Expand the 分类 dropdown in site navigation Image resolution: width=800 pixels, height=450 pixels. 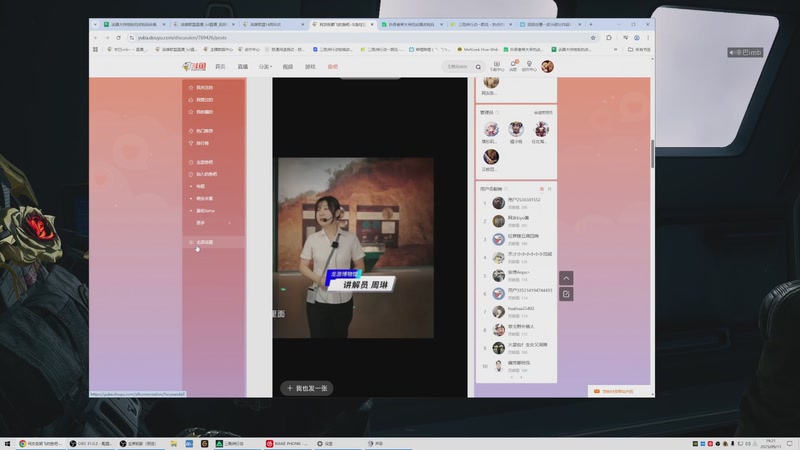coord(265,67)
